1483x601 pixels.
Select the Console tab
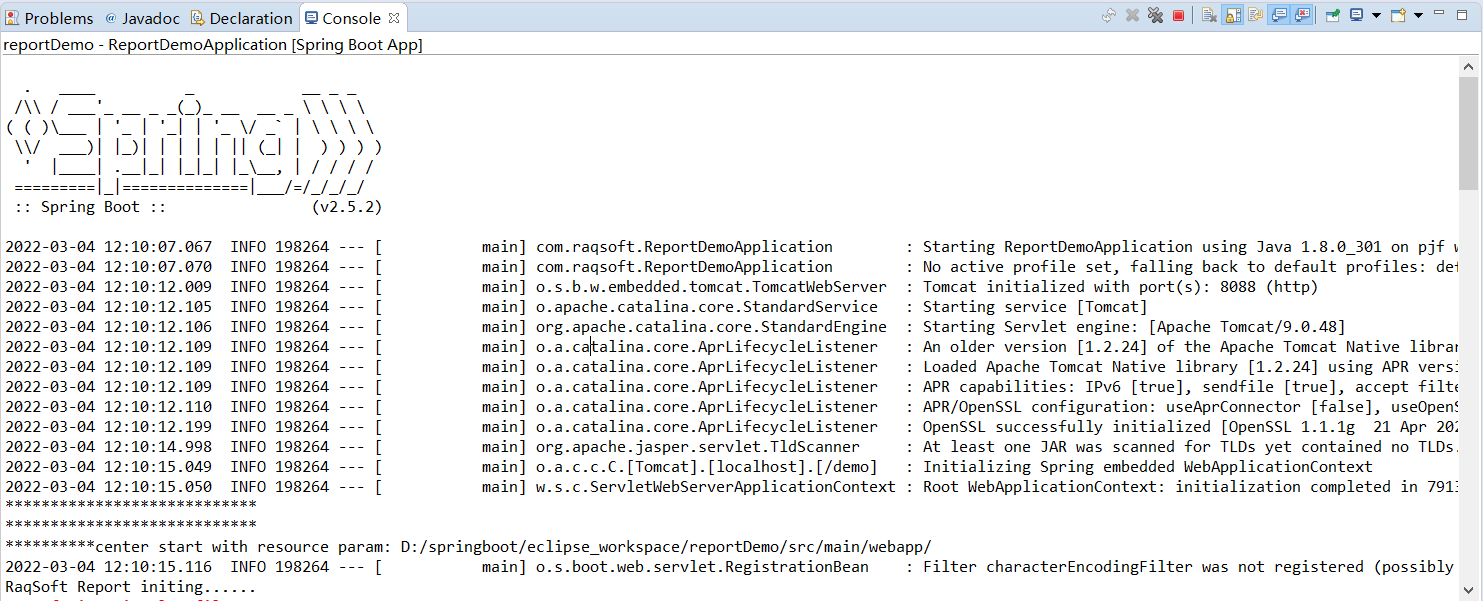point(351,18)
